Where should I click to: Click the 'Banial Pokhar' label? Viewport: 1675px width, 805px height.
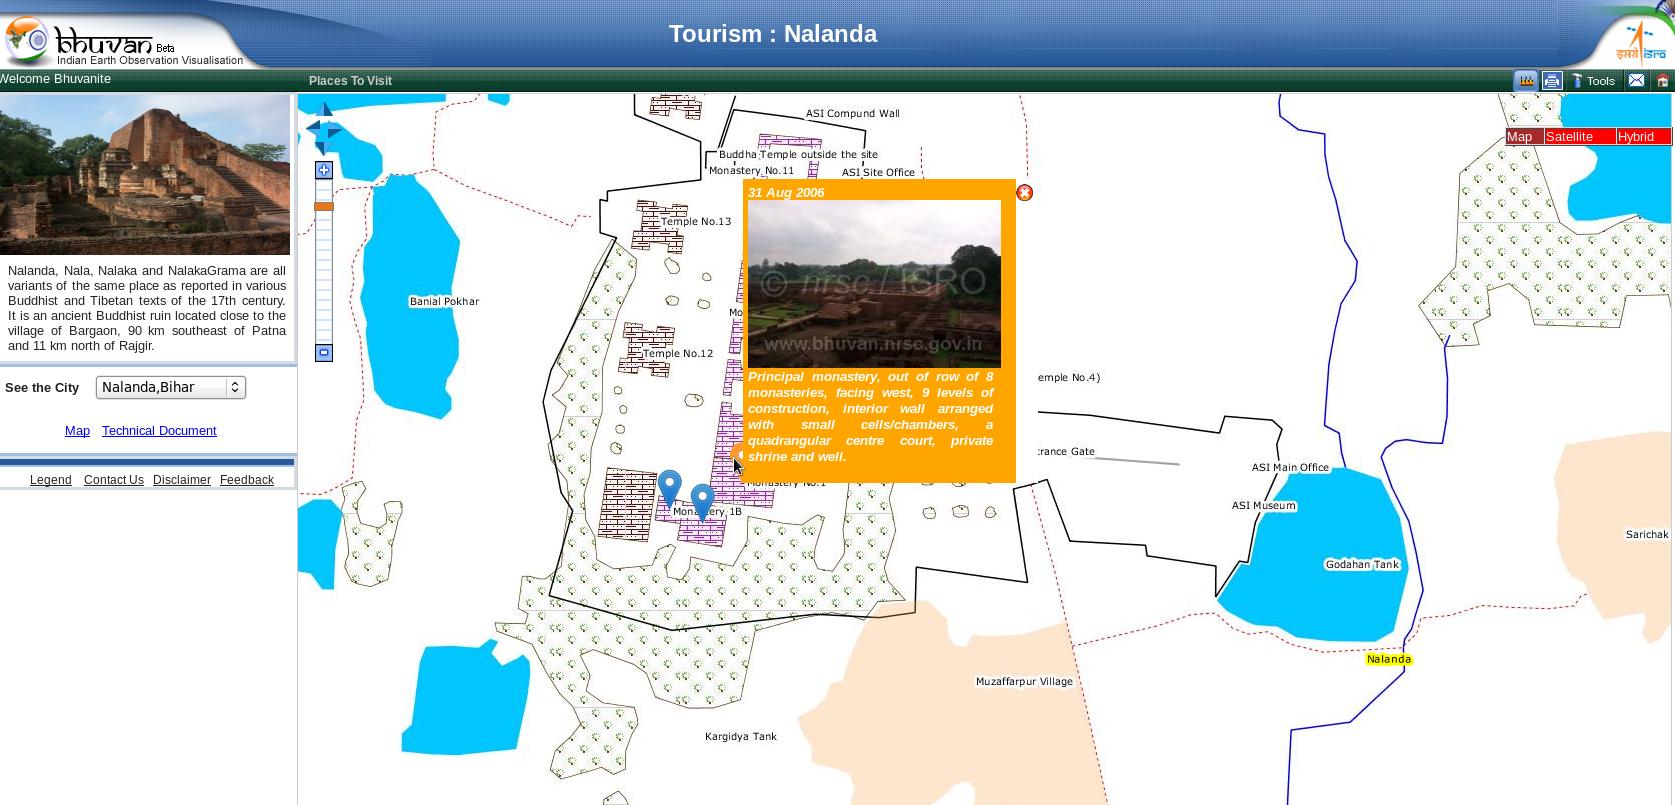point(444,301)
